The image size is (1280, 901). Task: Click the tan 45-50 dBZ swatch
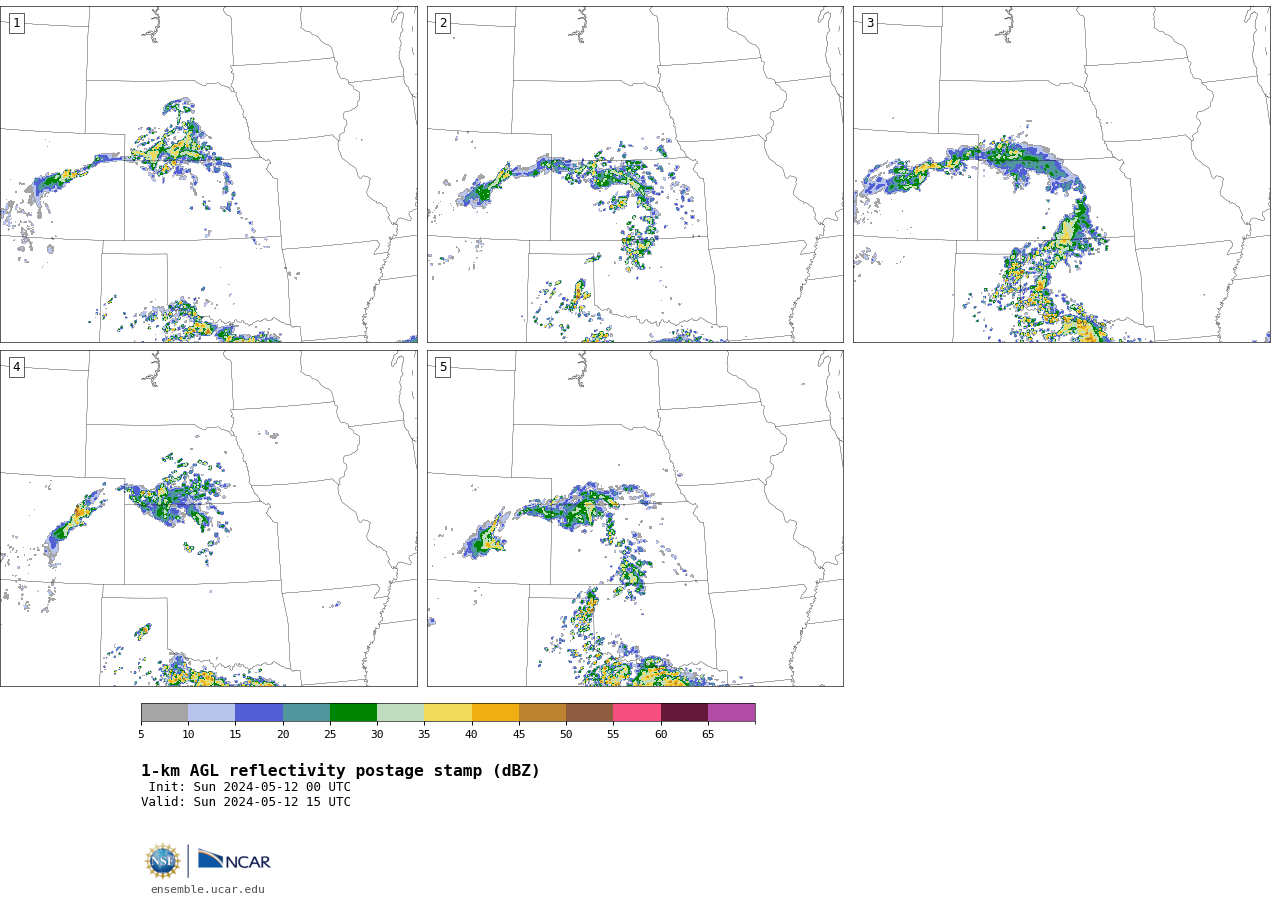coord(542,712)
